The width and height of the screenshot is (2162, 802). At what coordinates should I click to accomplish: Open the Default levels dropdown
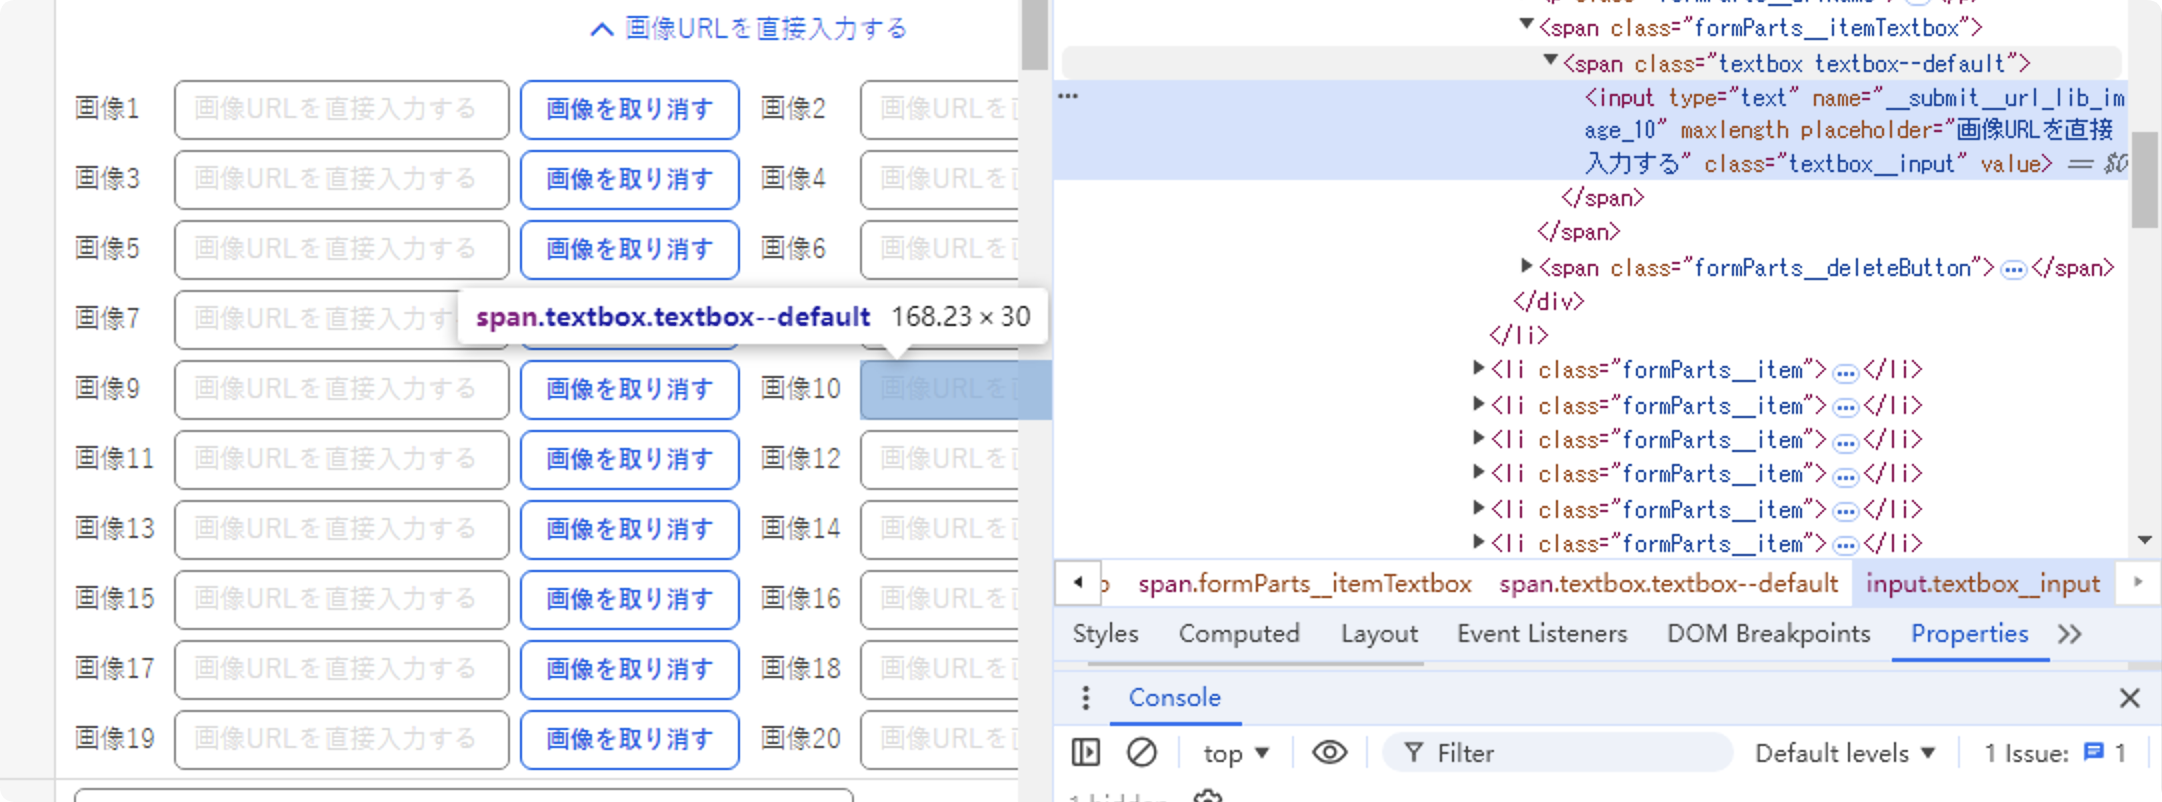pos(1846,753)
